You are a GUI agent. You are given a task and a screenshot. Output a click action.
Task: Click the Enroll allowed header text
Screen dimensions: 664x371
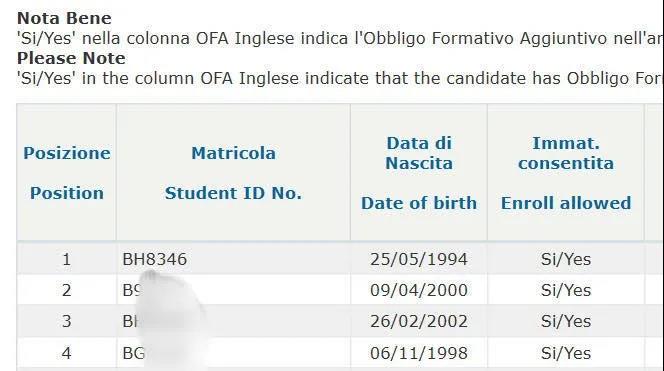566,203
